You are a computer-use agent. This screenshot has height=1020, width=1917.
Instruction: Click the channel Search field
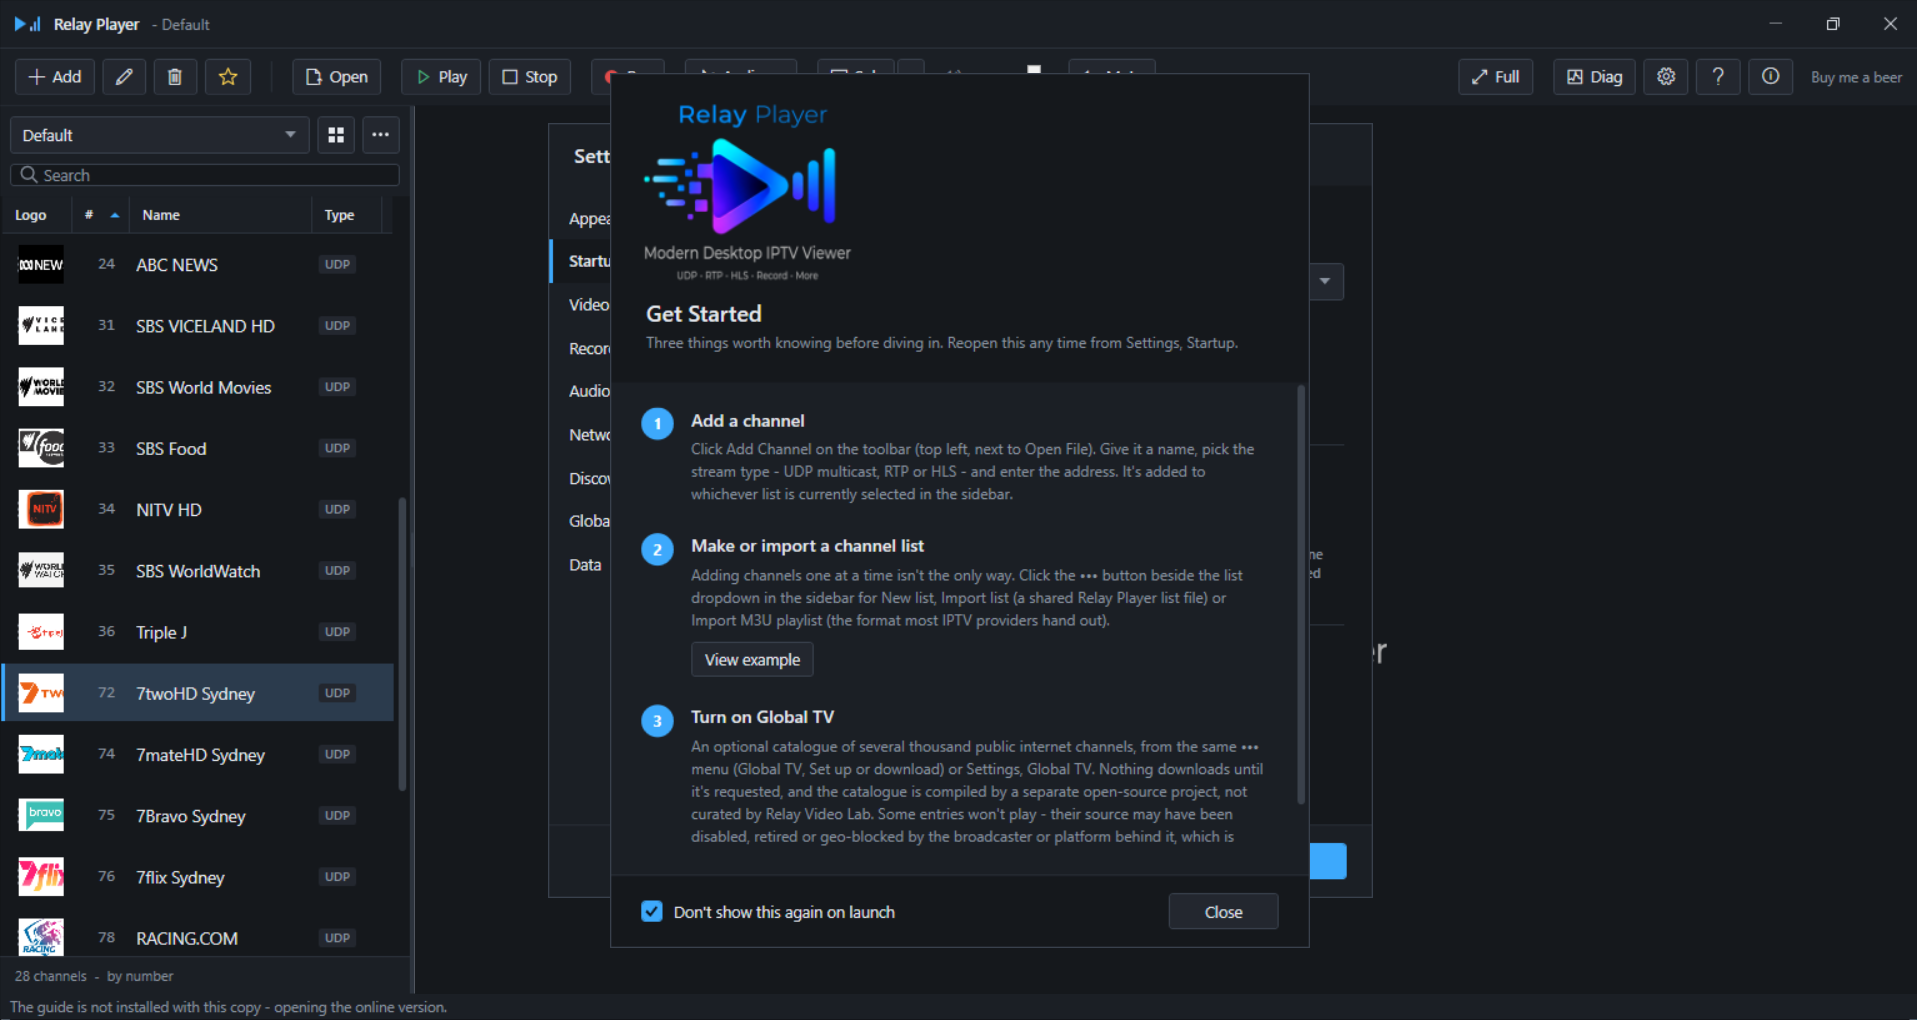pos(205,175)
